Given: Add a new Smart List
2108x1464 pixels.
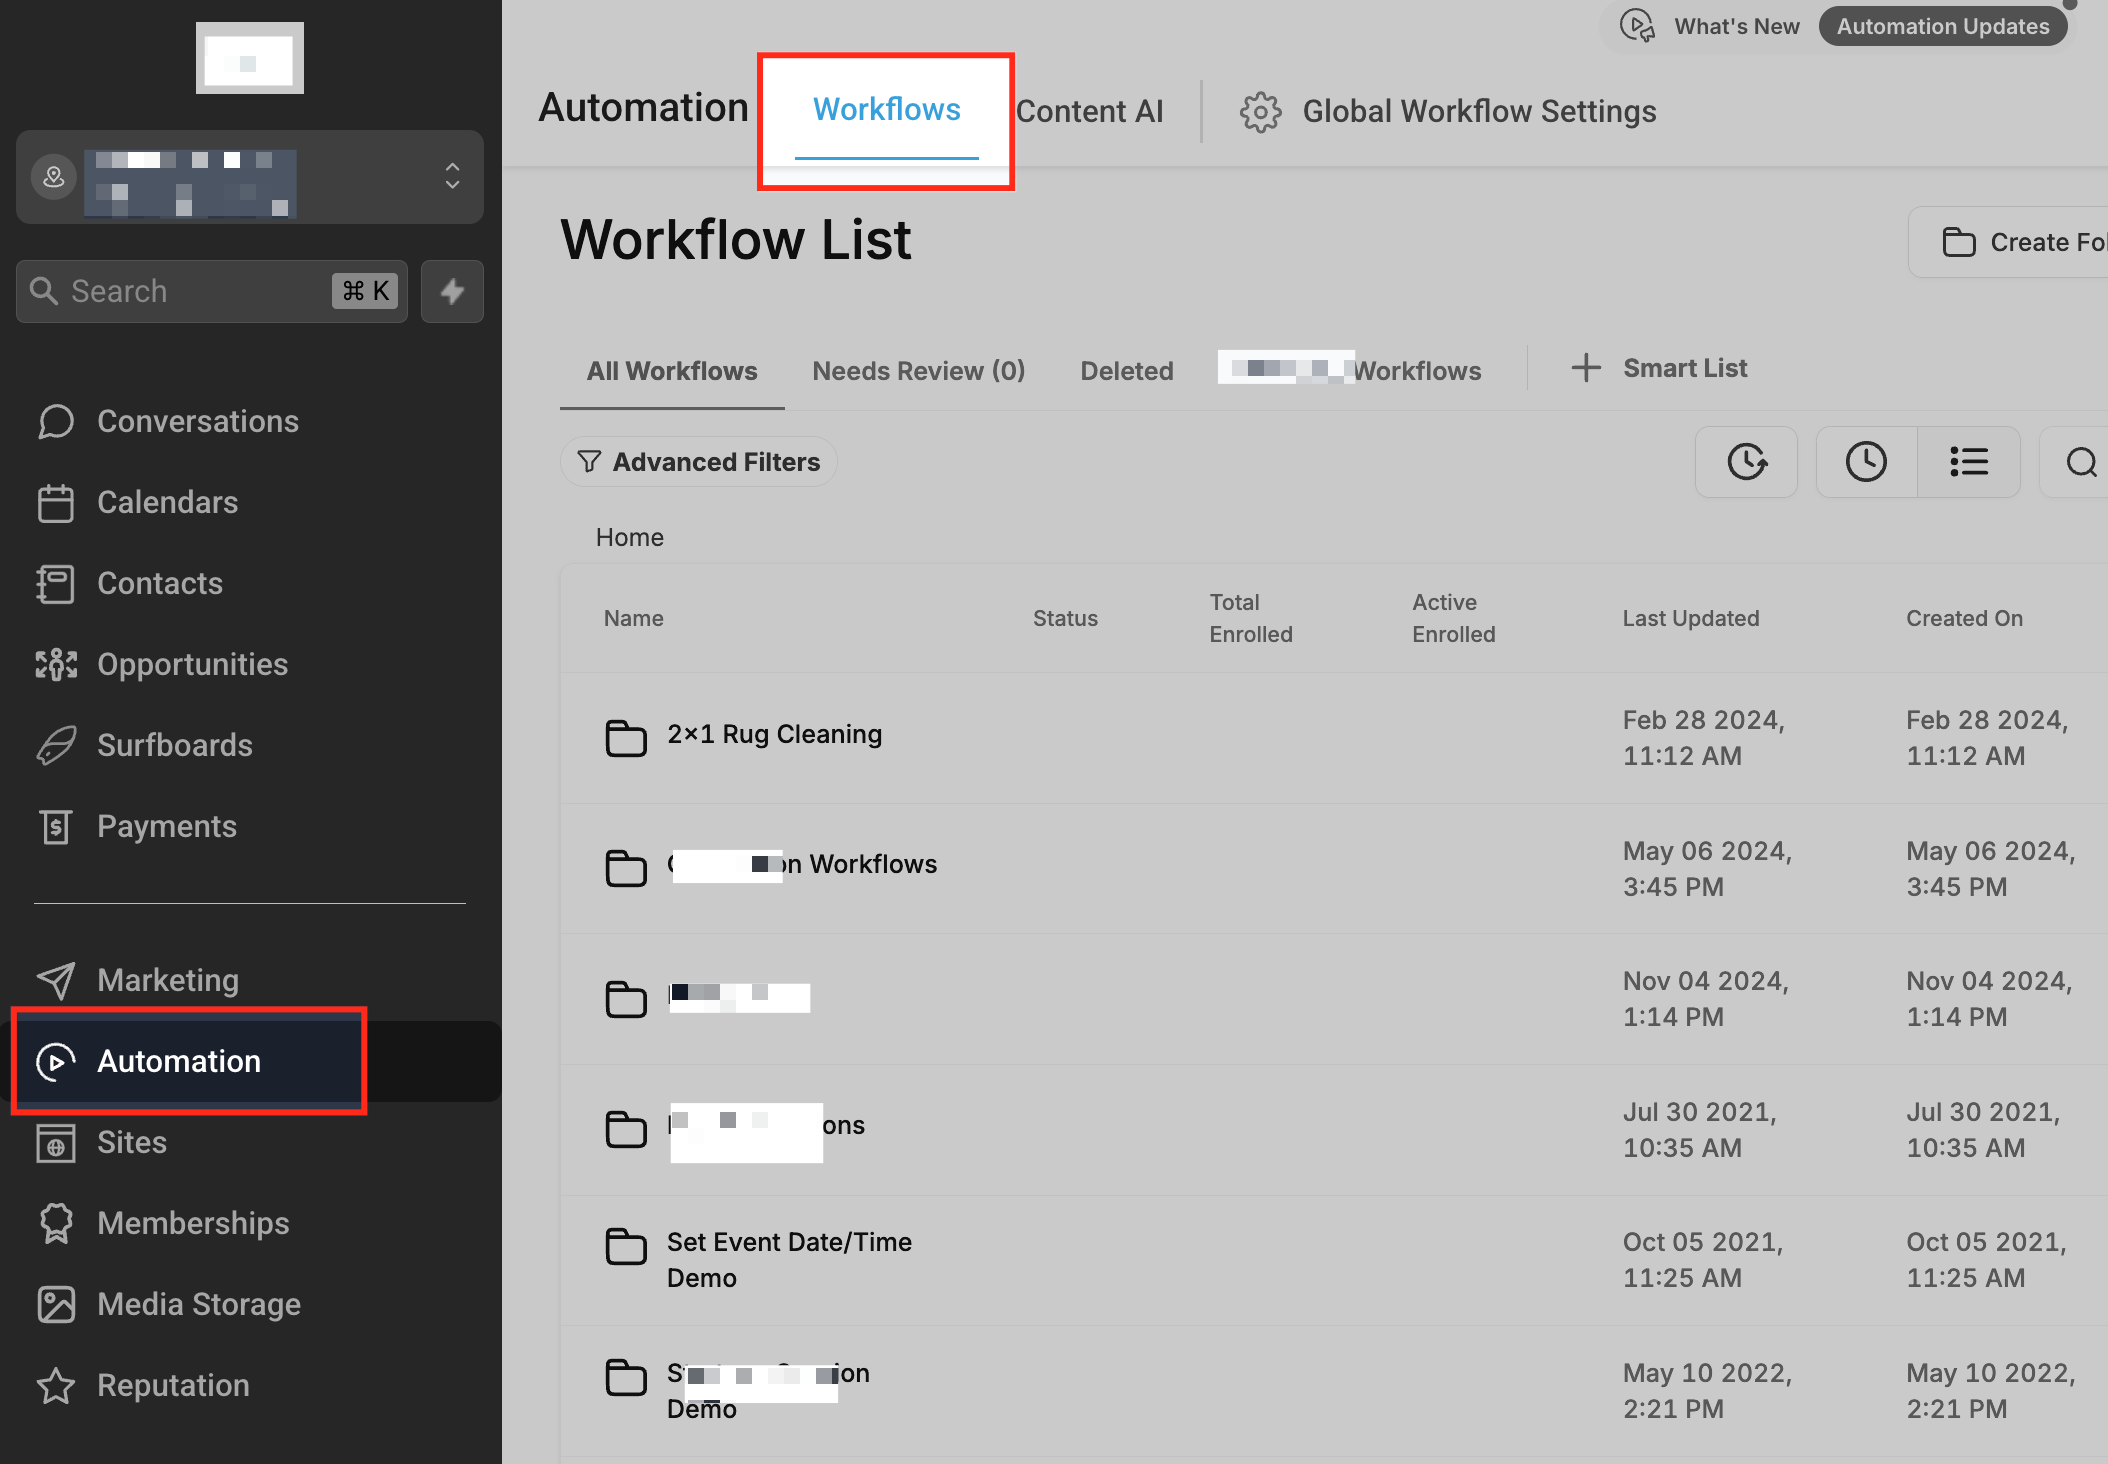Looking at the screenshot, I should coord(1660,368).
